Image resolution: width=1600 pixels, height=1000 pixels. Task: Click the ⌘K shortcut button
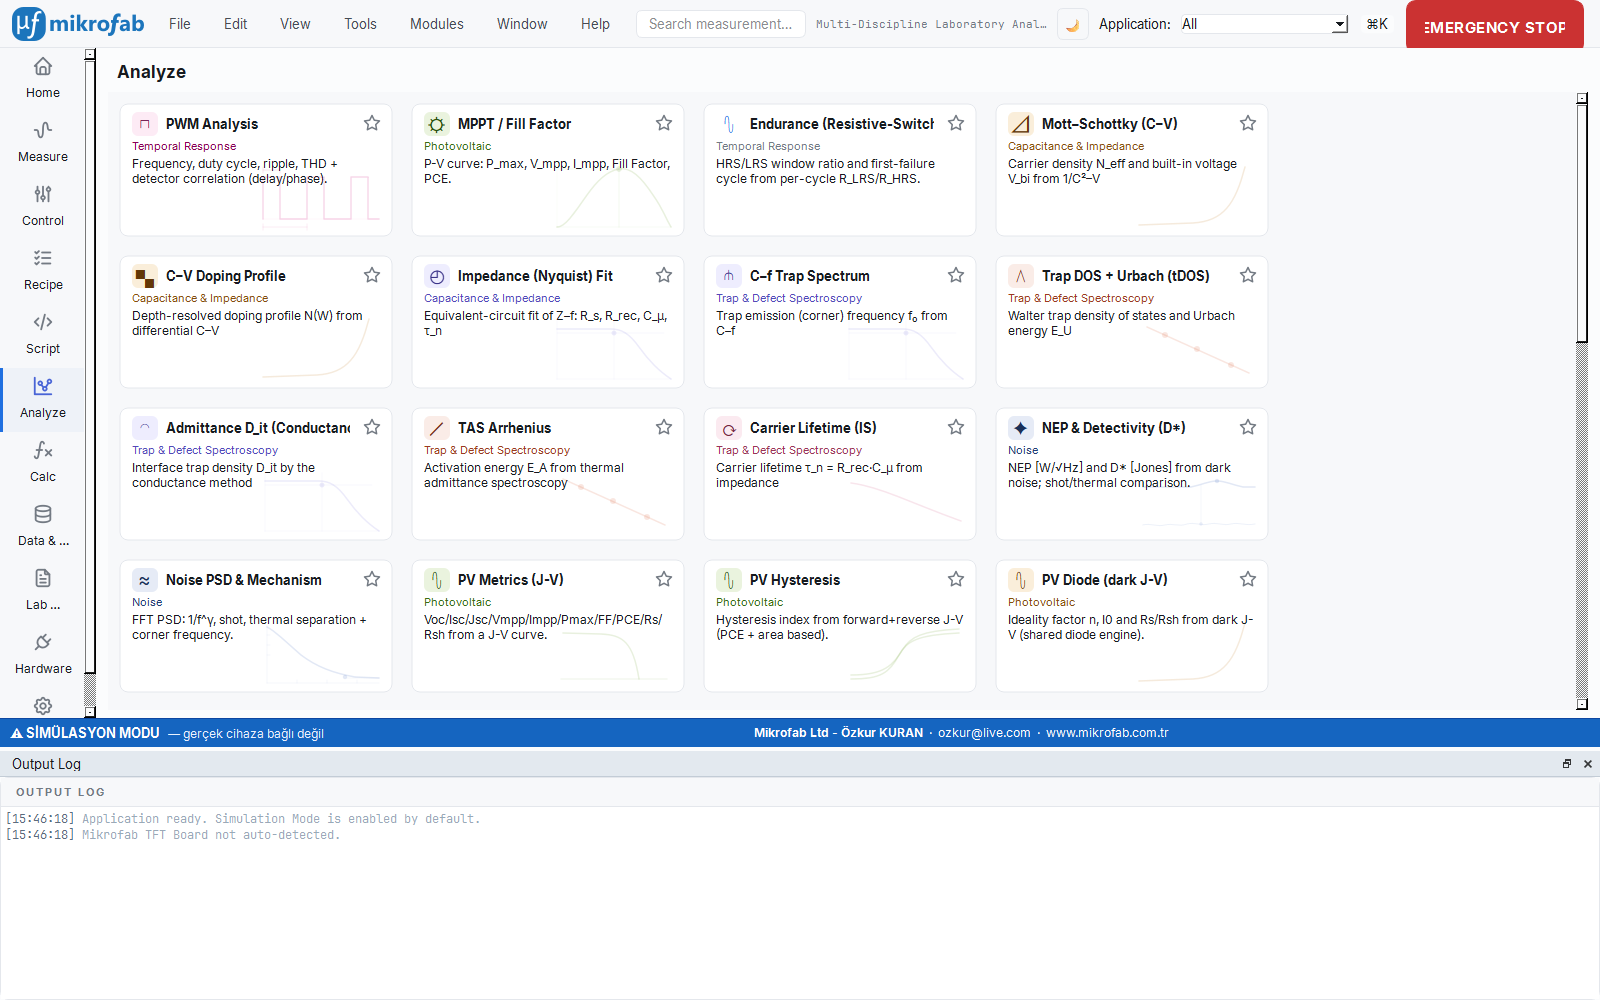click(1377, 24)
